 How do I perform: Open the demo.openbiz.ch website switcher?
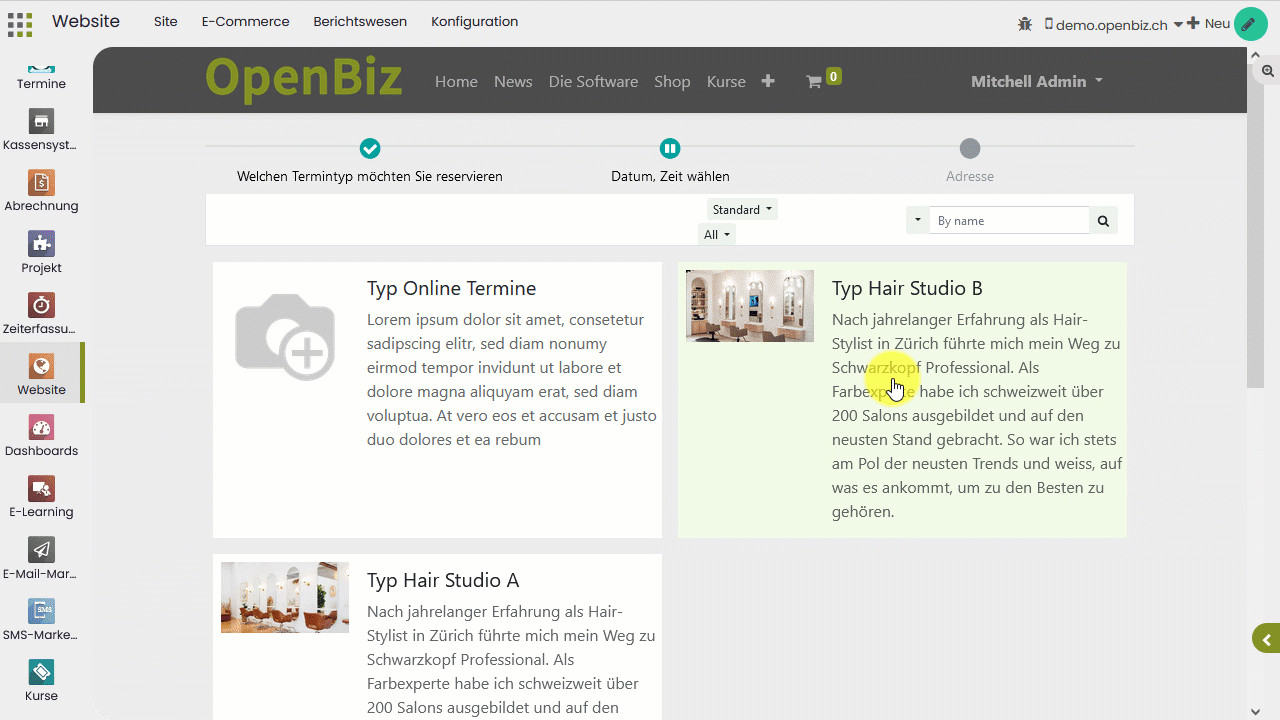(x=1112, y=25)
